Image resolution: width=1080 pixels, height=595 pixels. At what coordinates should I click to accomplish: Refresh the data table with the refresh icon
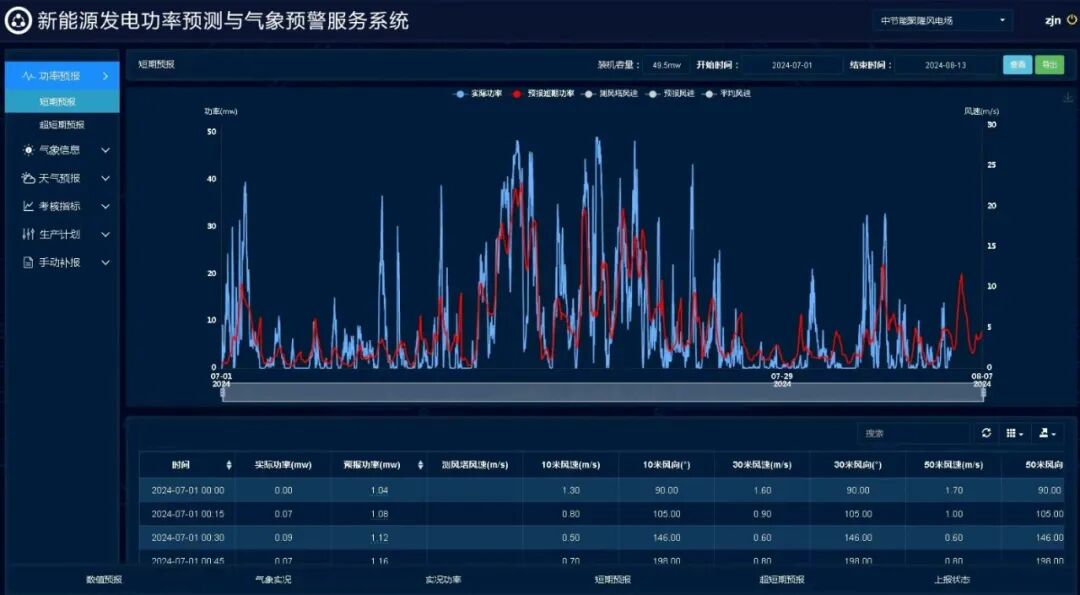click(x=985, y=433)
